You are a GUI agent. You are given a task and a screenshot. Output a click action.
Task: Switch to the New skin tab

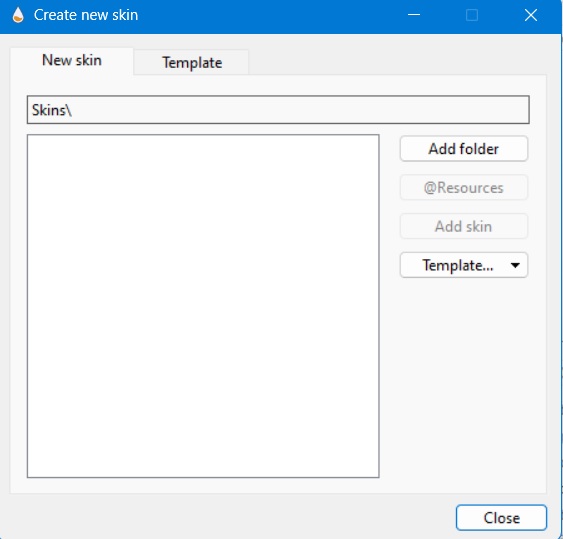pos(72,60)
